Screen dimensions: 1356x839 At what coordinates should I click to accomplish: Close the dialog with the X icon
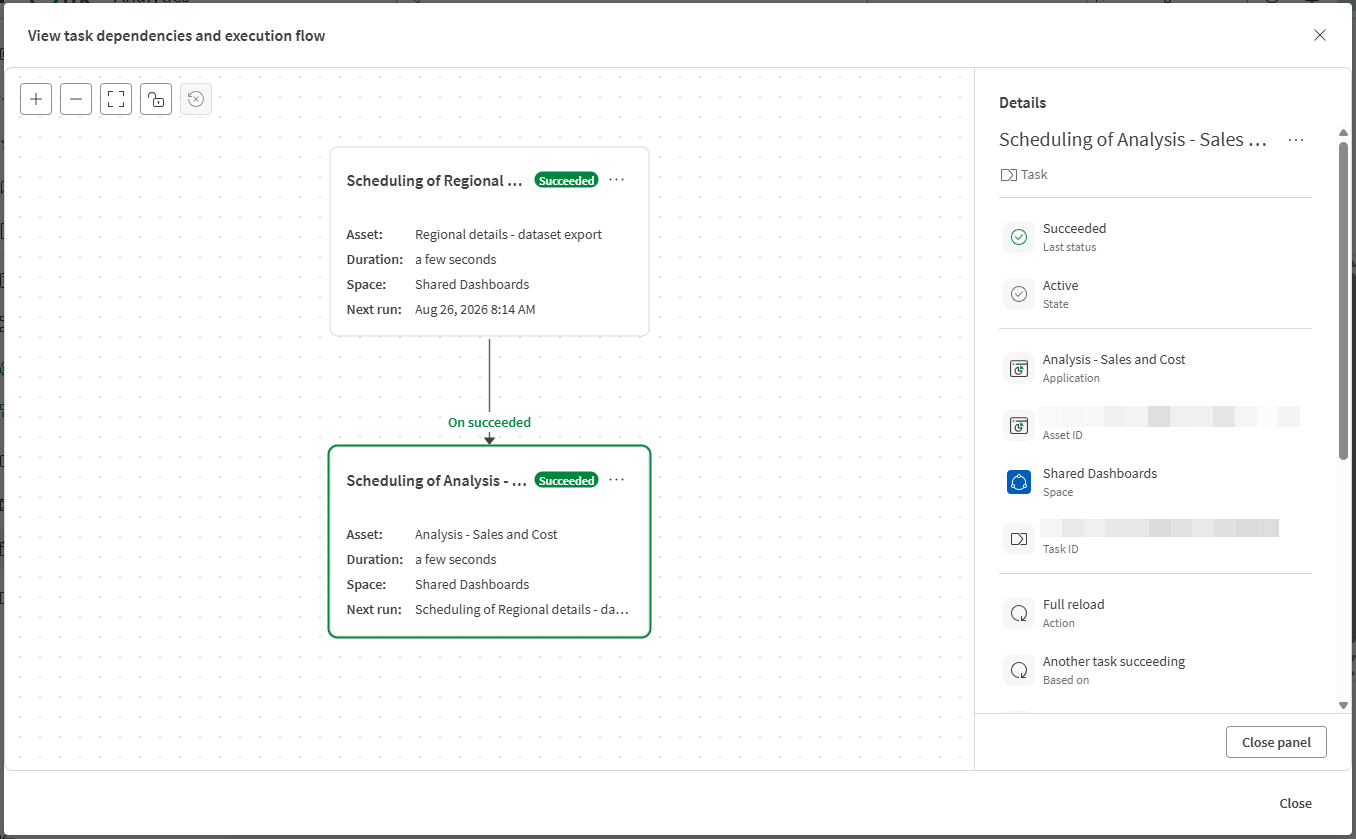(x=1320, y=35)
